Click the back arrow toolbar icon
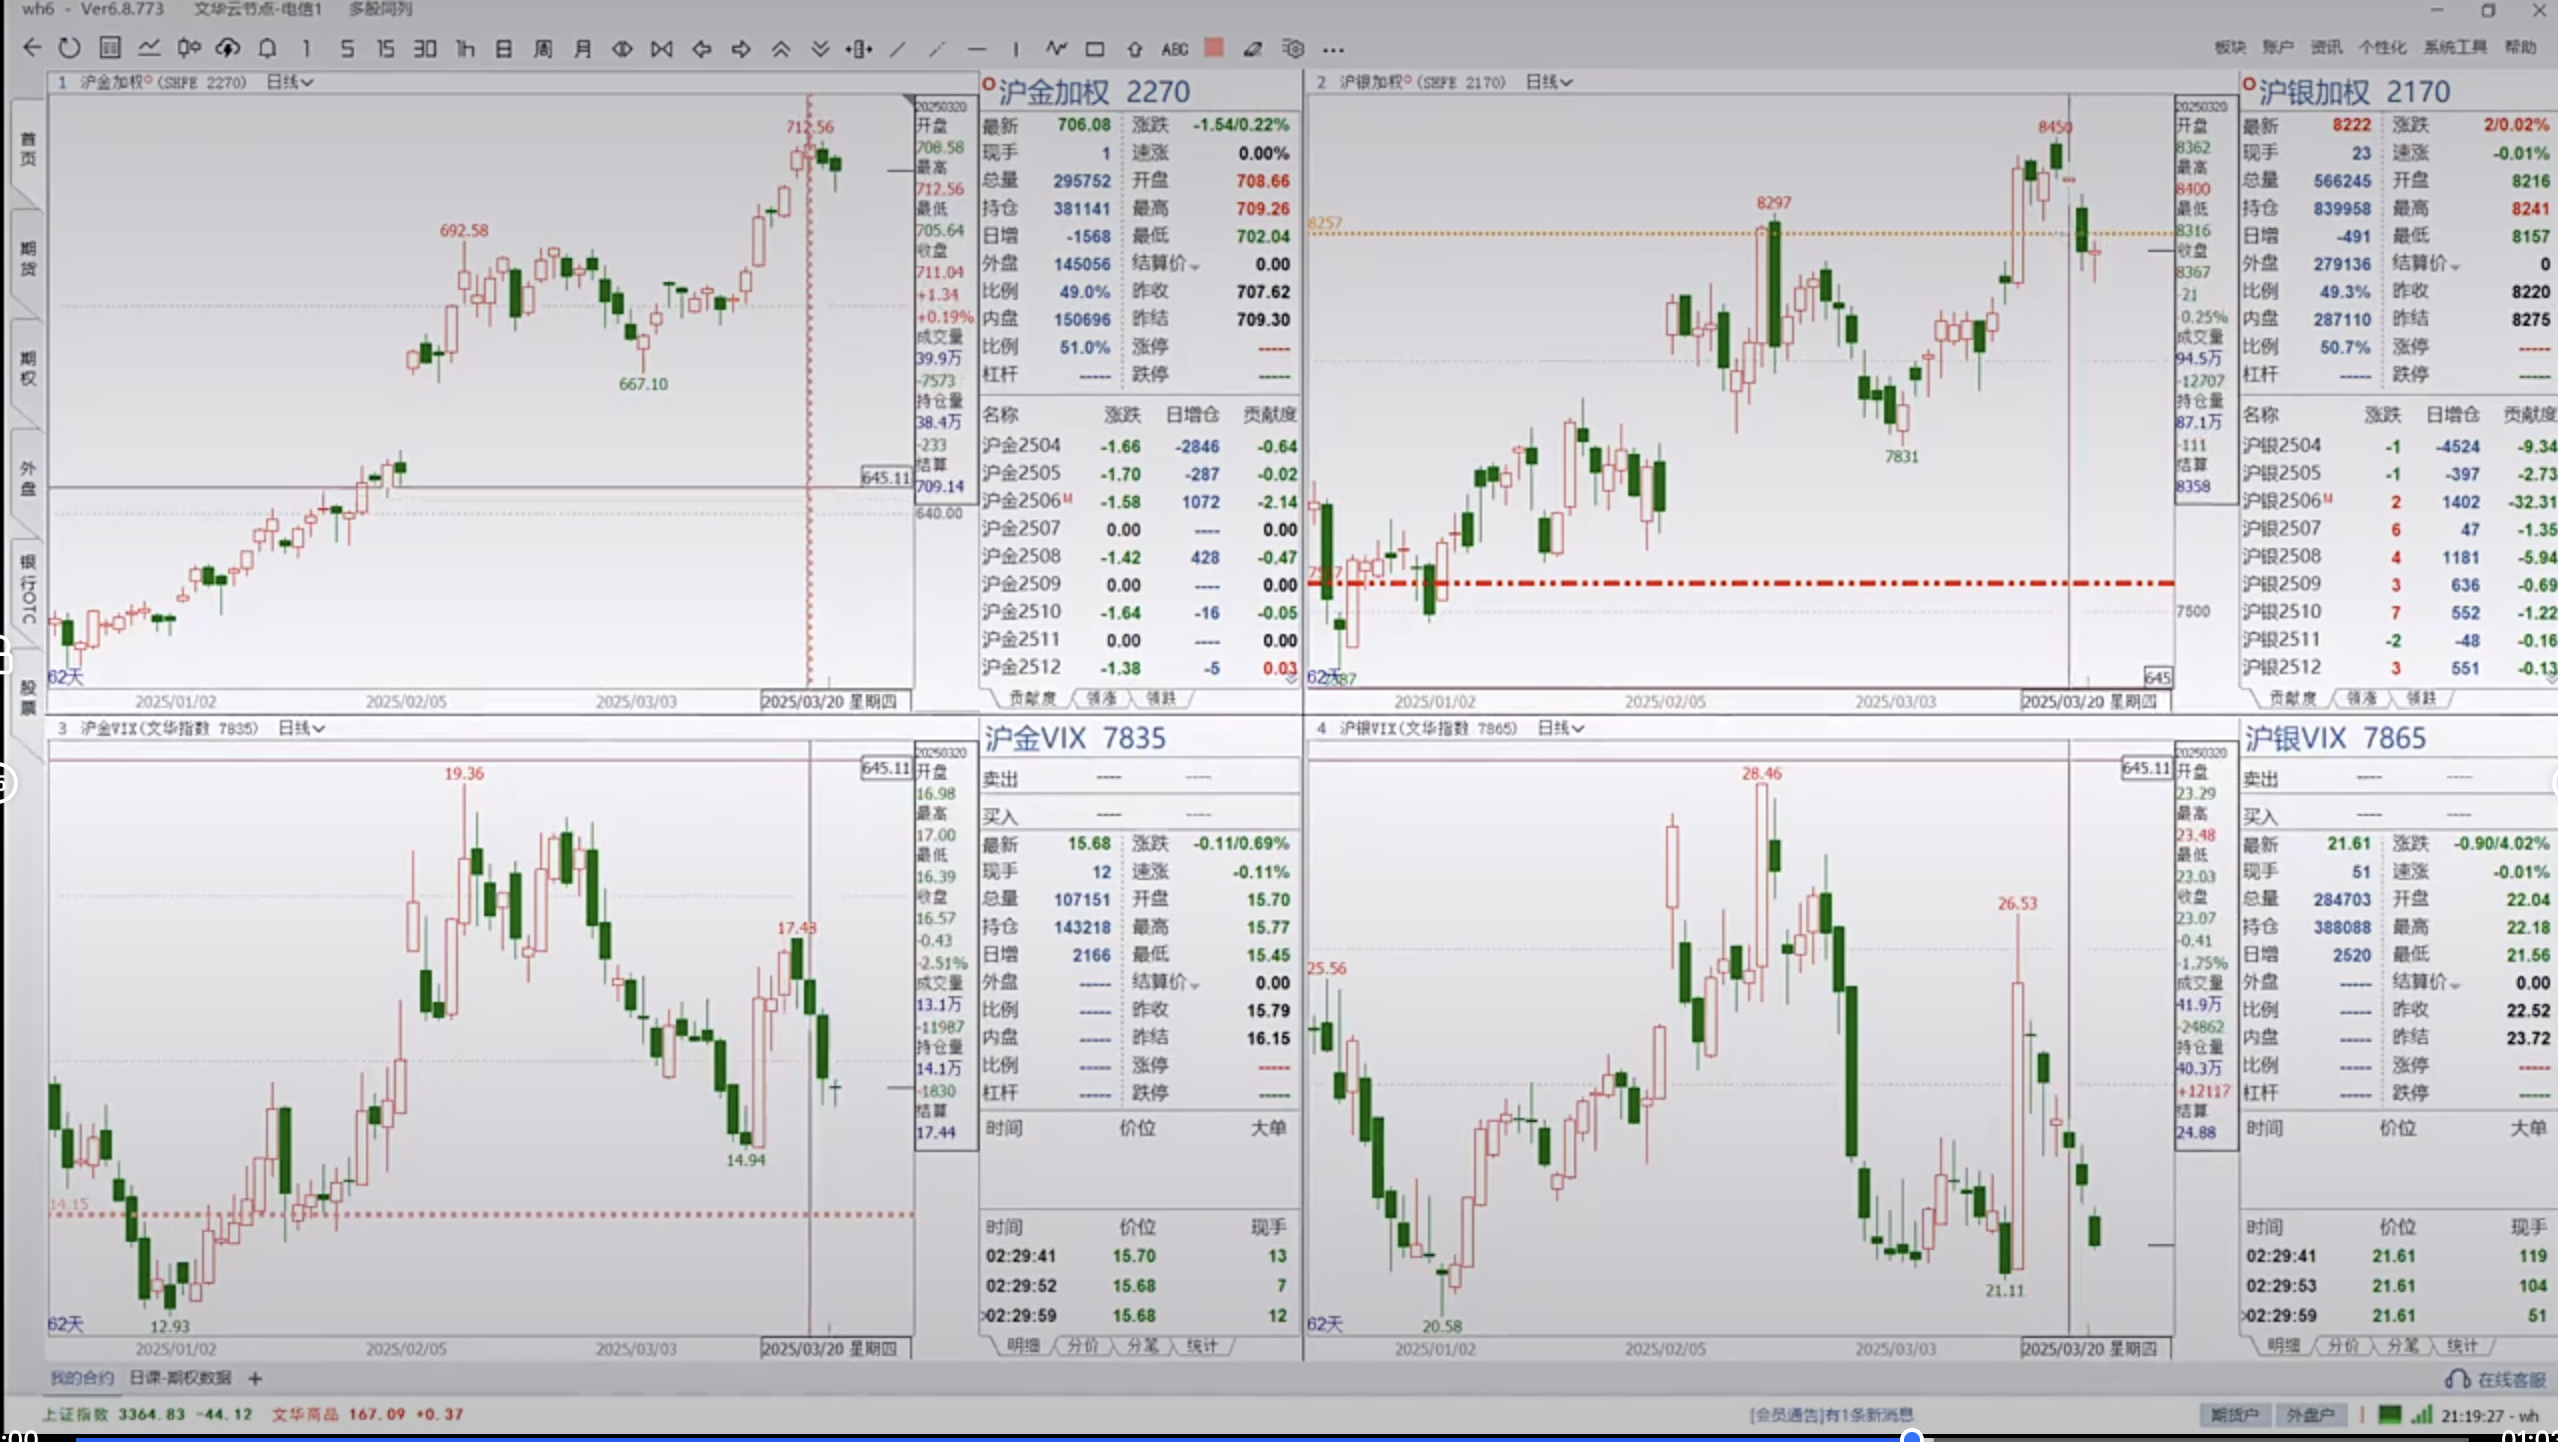 tap(32, 48)
